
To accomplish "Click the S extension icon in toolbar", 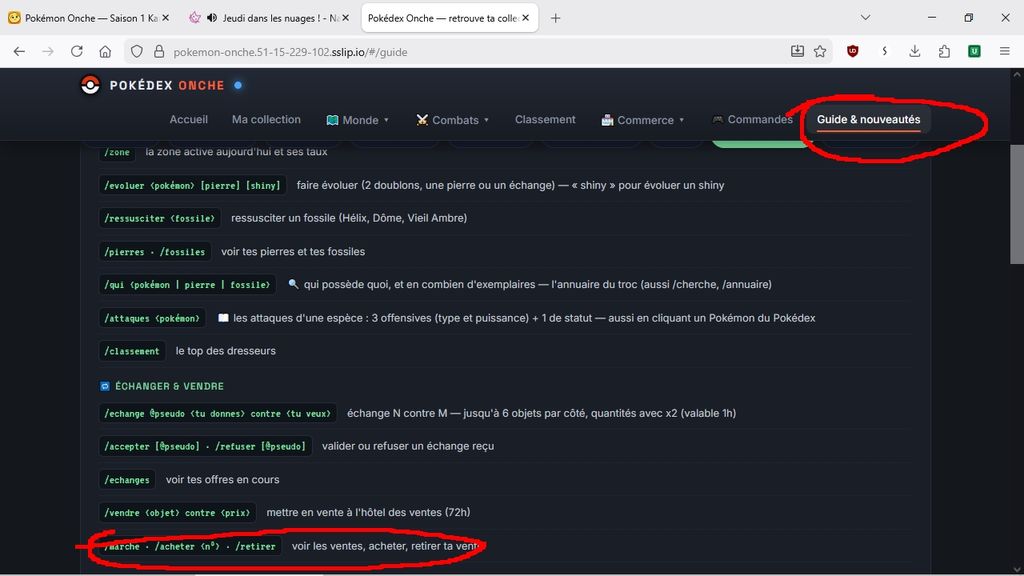I will (x=884, y=52).
